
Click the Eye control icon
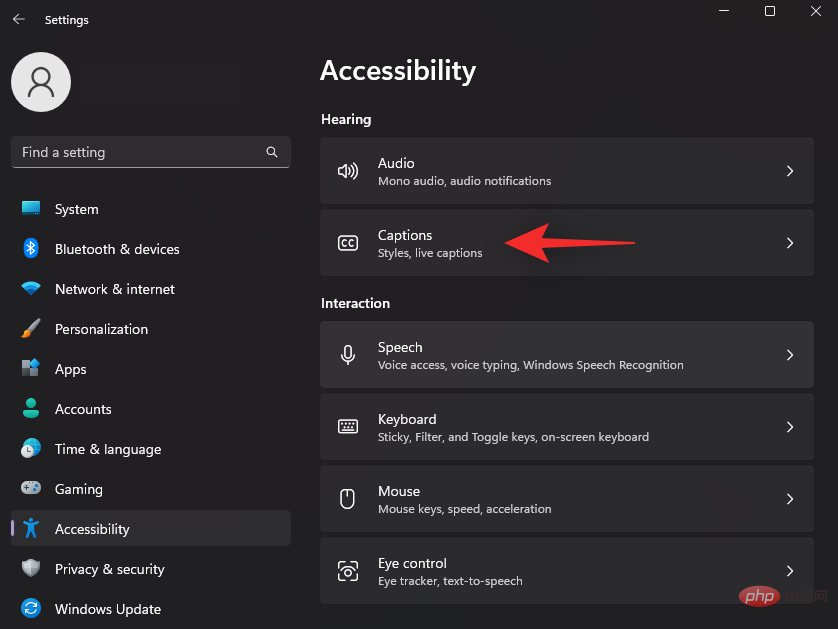348,571
